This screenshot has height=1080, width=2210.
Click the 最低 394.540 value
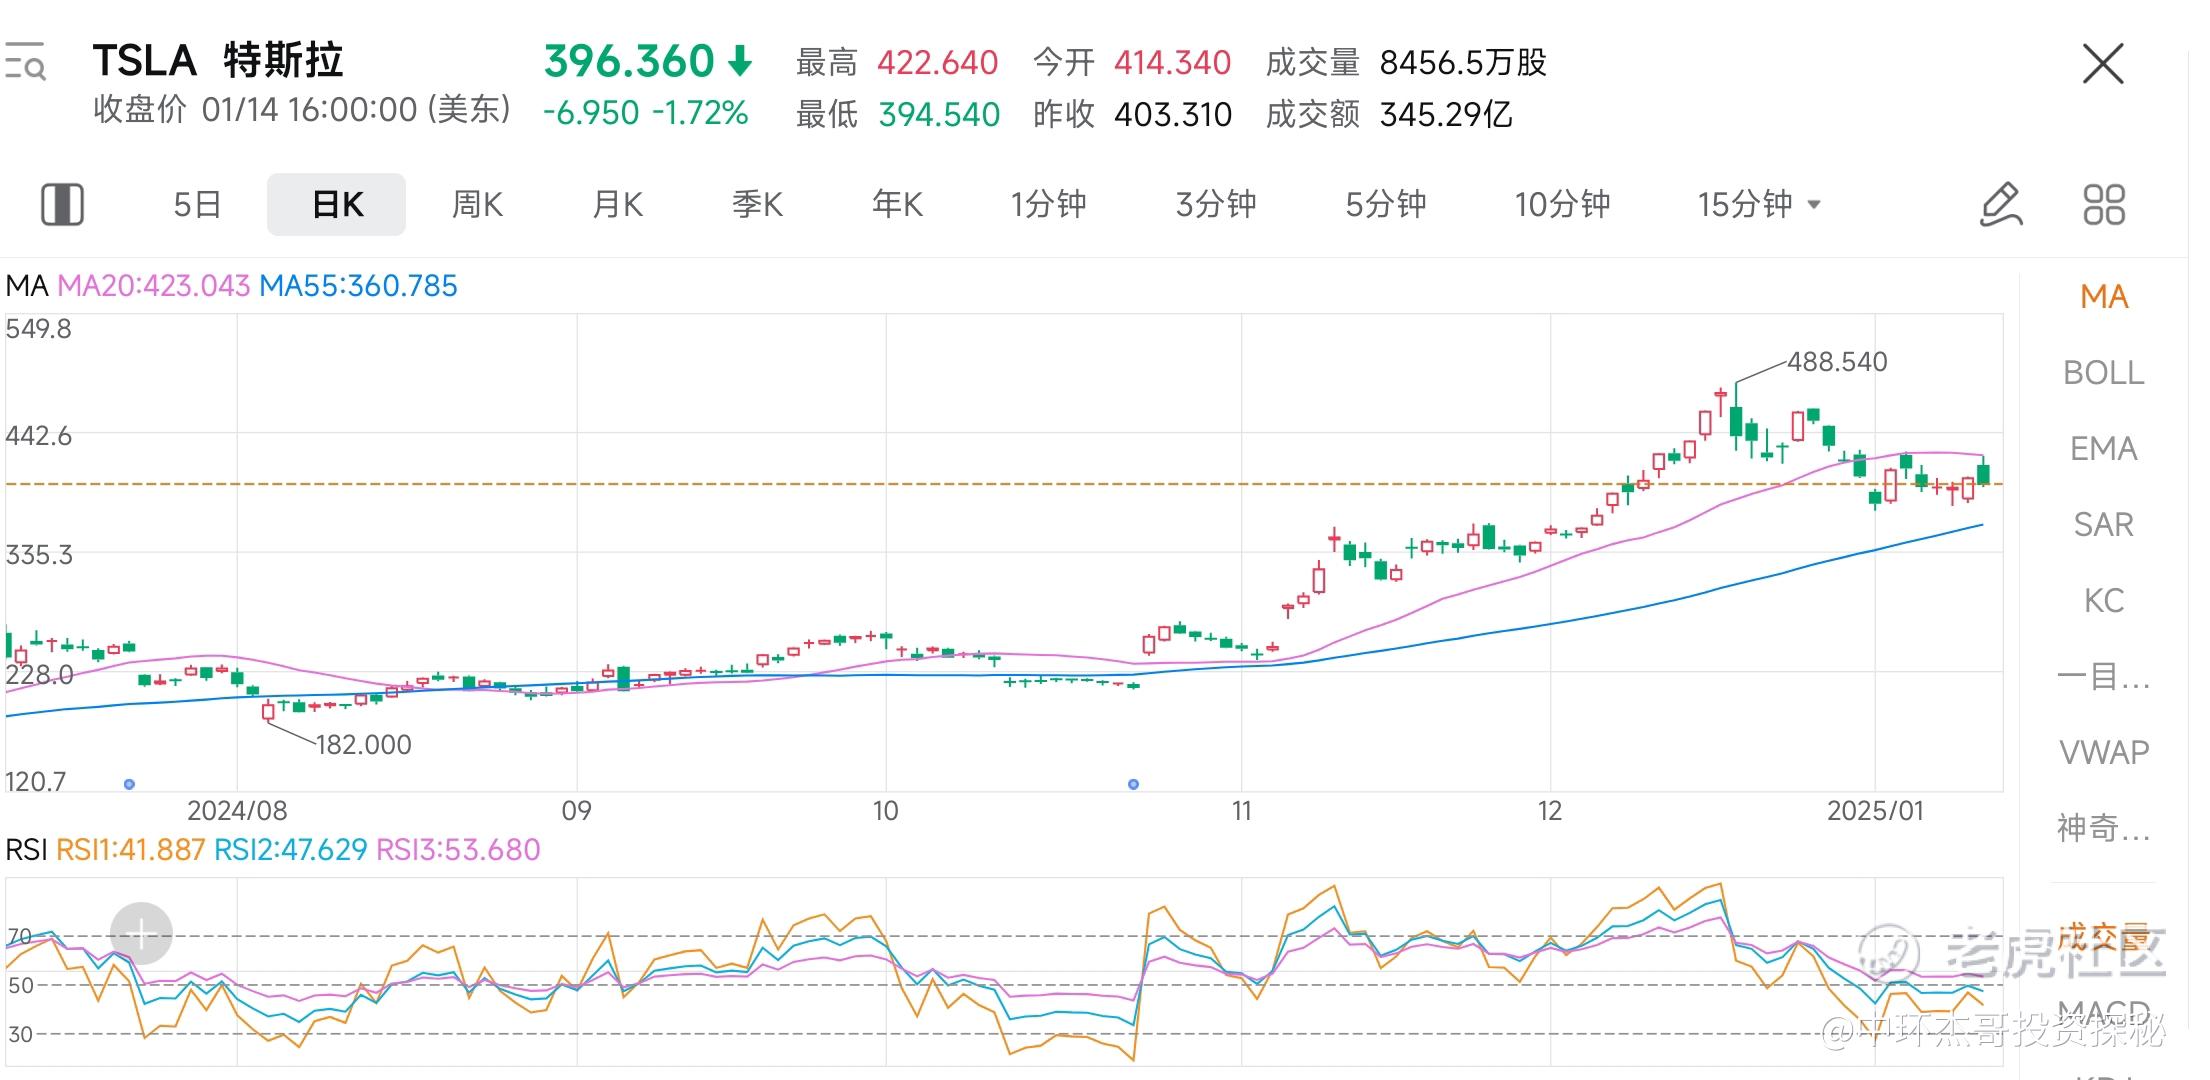(939, 115)
